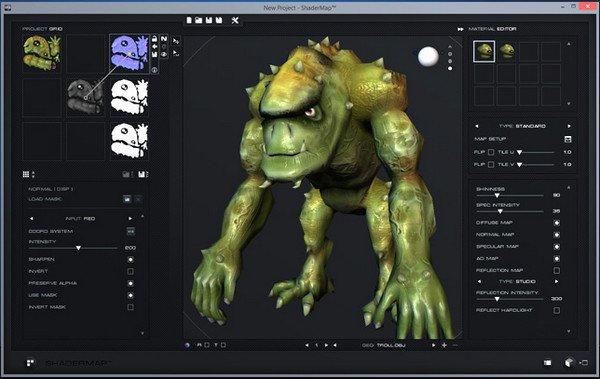Image resolution: width=600 pixels, height=379 pixels.
Task: Adjust the Spec Intensity slider
Action: 510,211
